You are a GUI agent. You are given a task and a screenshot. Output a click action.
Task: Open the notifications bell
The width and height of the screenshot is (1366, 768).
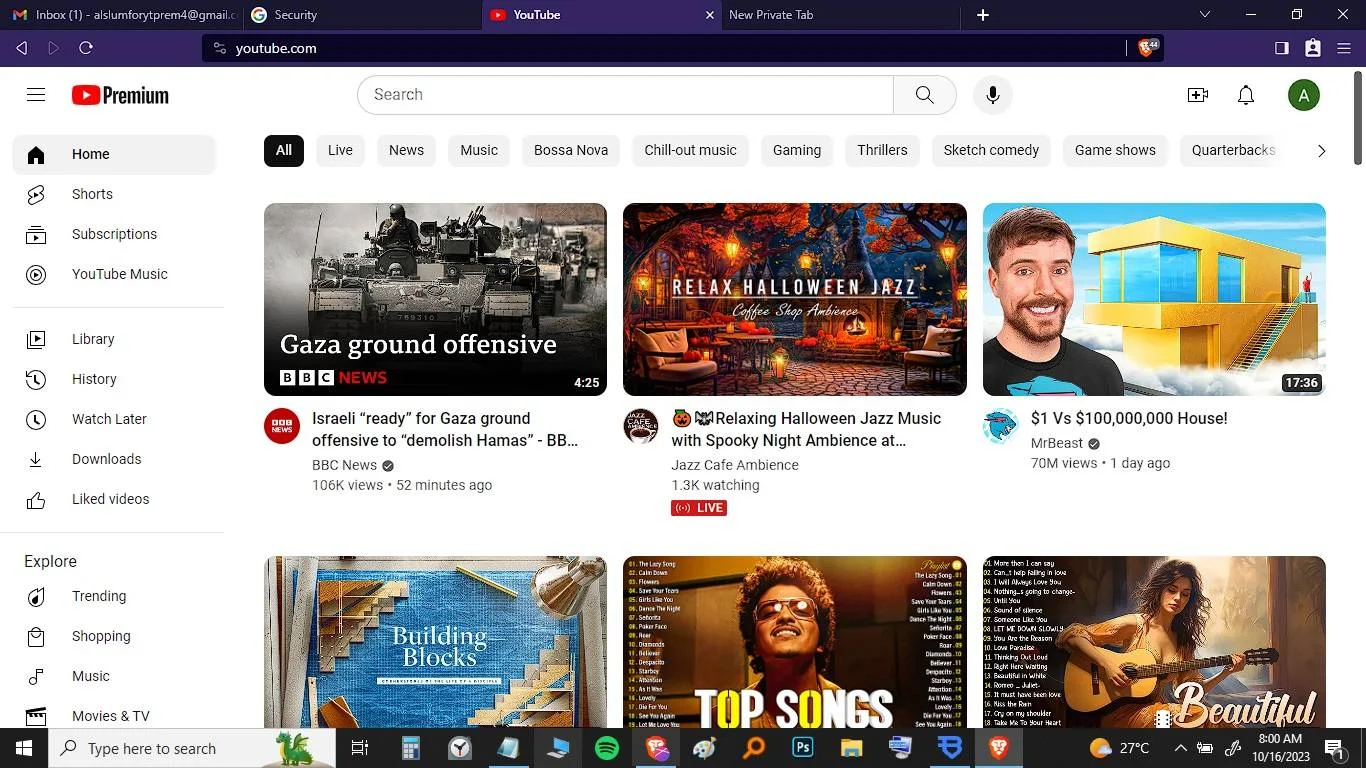[x=1246, y=95]
